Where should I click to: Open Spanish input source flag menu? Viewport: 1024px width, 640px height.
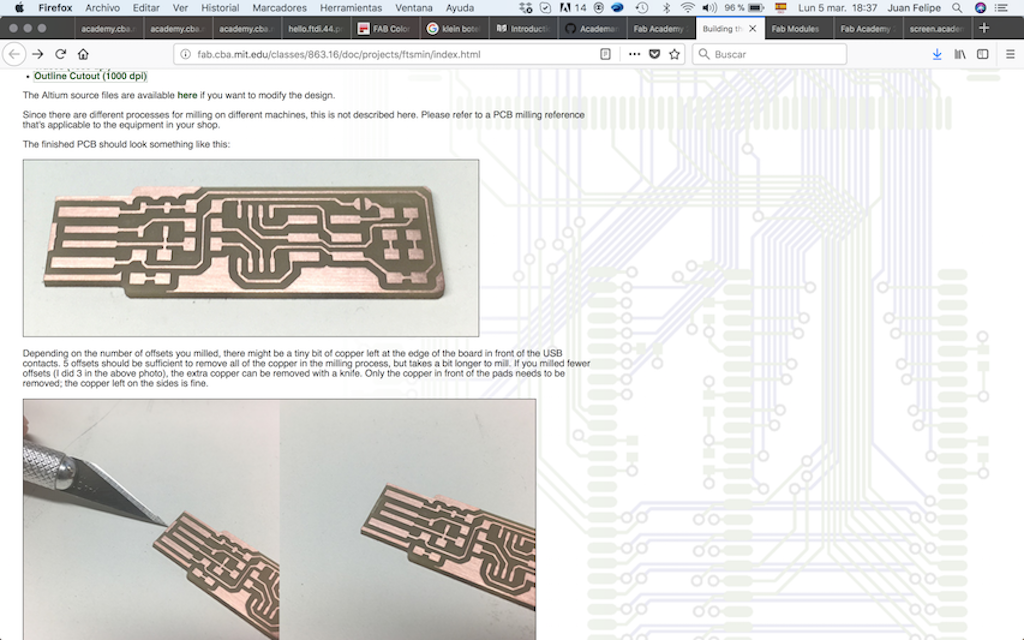click(780, 8)
